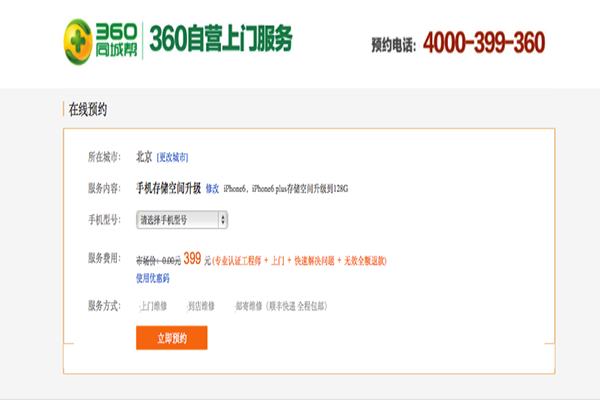Screen dimensions: 600x400
Task: Click the 北京 city name
Action: tap(144, 157)
